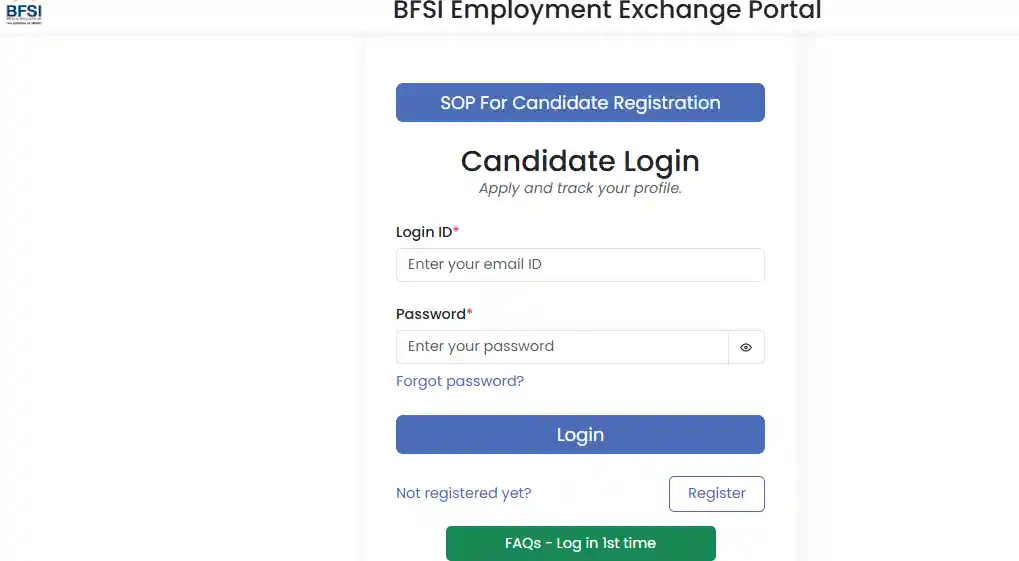Follow the Forgot password? link
The image size is (1019, 561).
460,381
